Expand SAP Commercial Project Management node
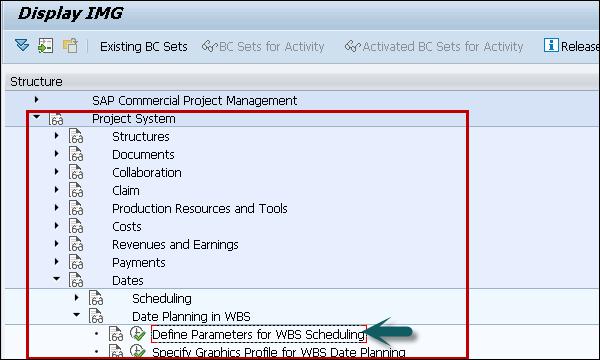 point(36,100)
